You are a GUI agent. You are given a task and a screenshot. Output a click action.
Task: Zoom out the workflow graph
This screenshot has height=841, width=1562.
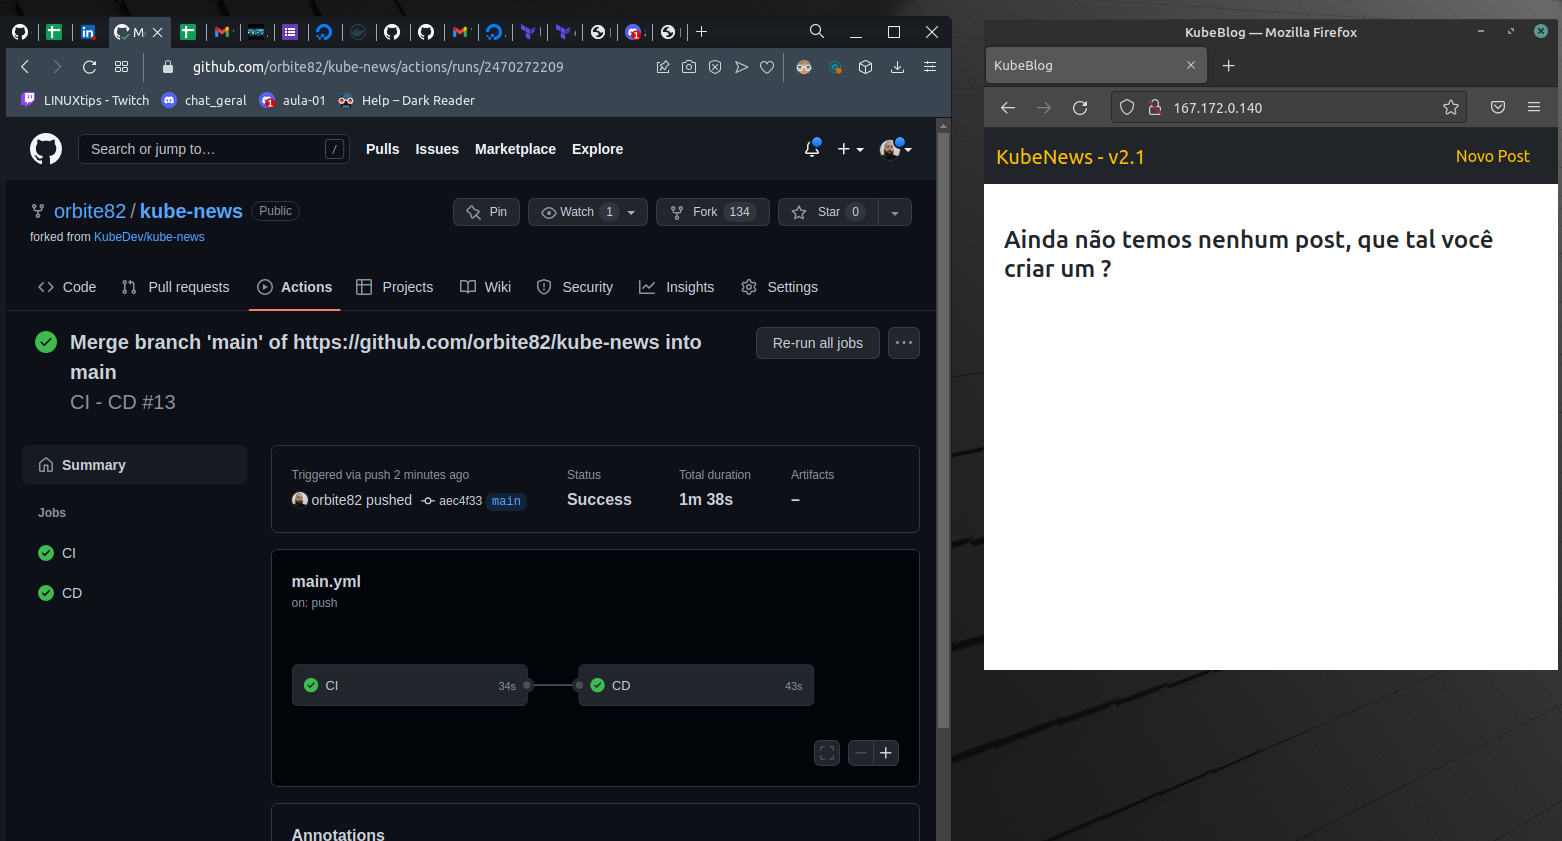tap(860, 753)
